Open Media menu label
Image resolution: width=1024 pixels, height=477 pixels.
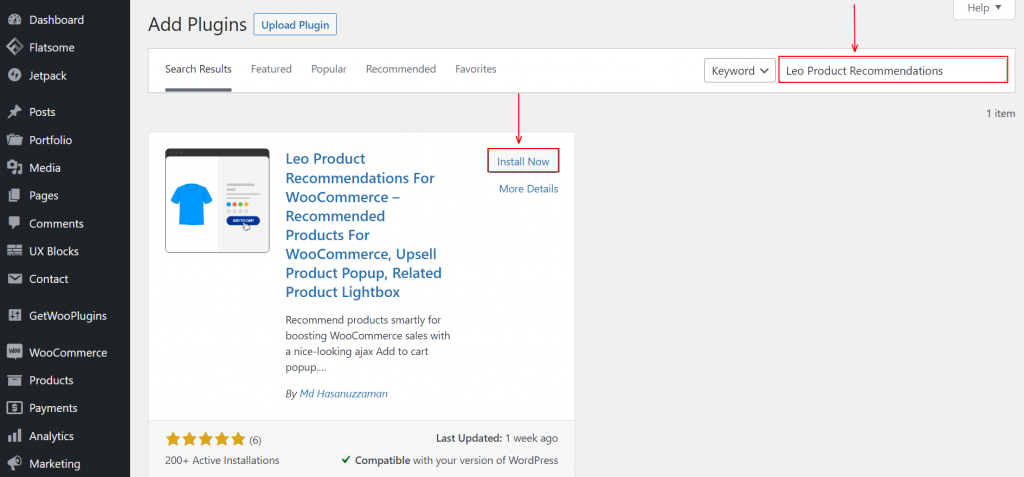click(44, 168)
